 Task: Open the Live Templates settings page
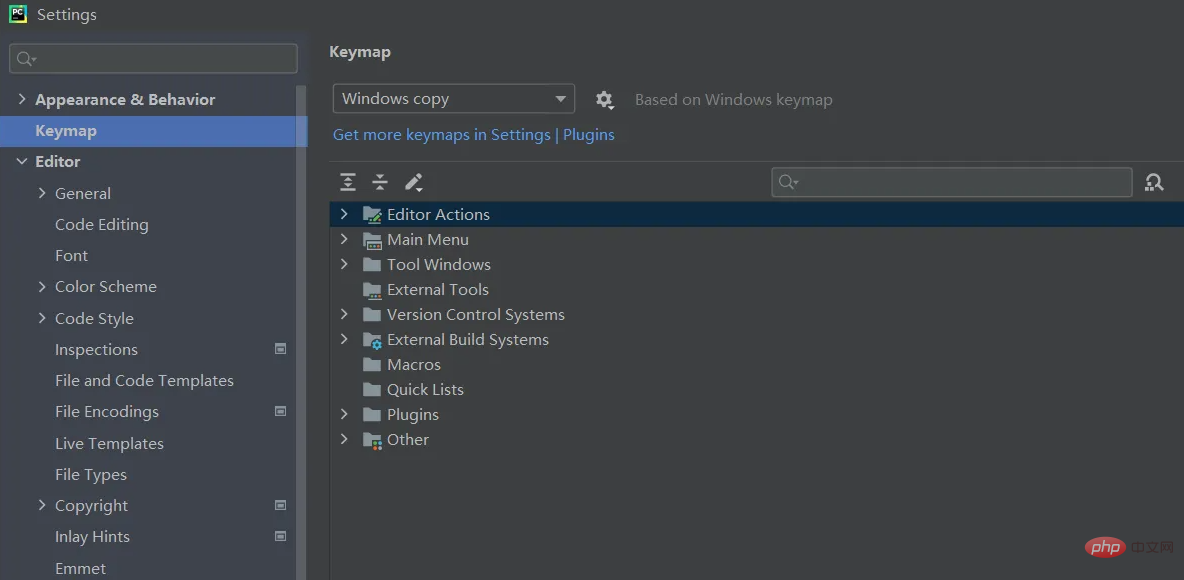(109, 443)
